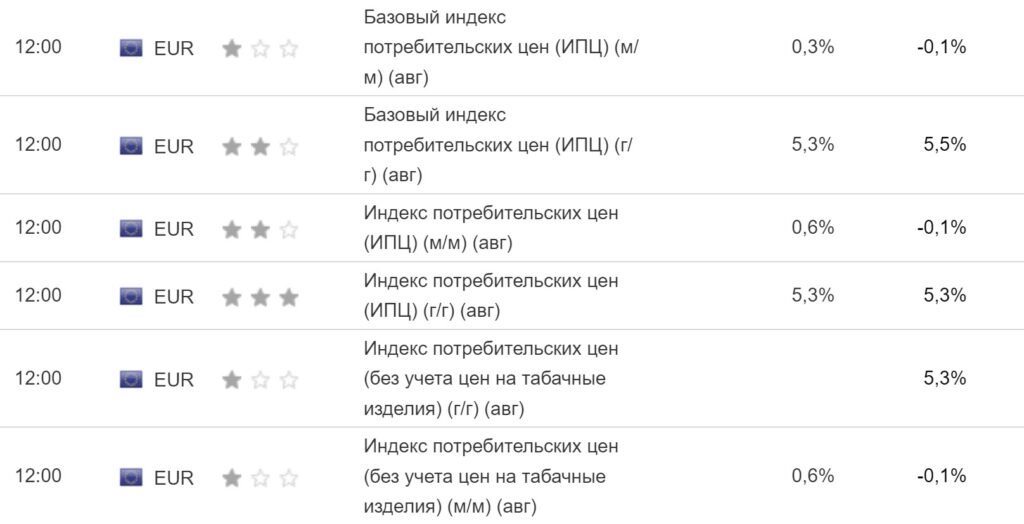Viewport: 1024px width, 524px height.
Task: Open Индекс потребительских цен (ИПЦ) (г/г) event
Action: (490, 296)
